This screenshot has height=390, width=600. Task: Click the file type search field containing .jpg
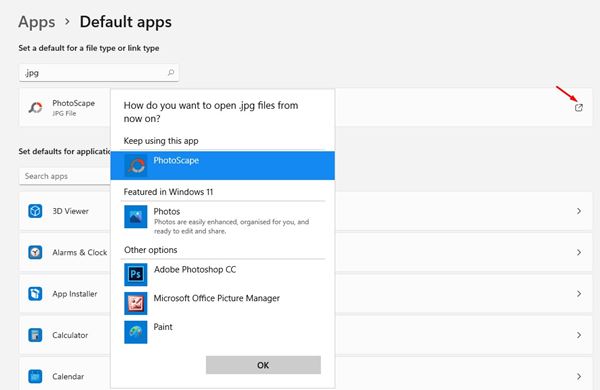99,73
